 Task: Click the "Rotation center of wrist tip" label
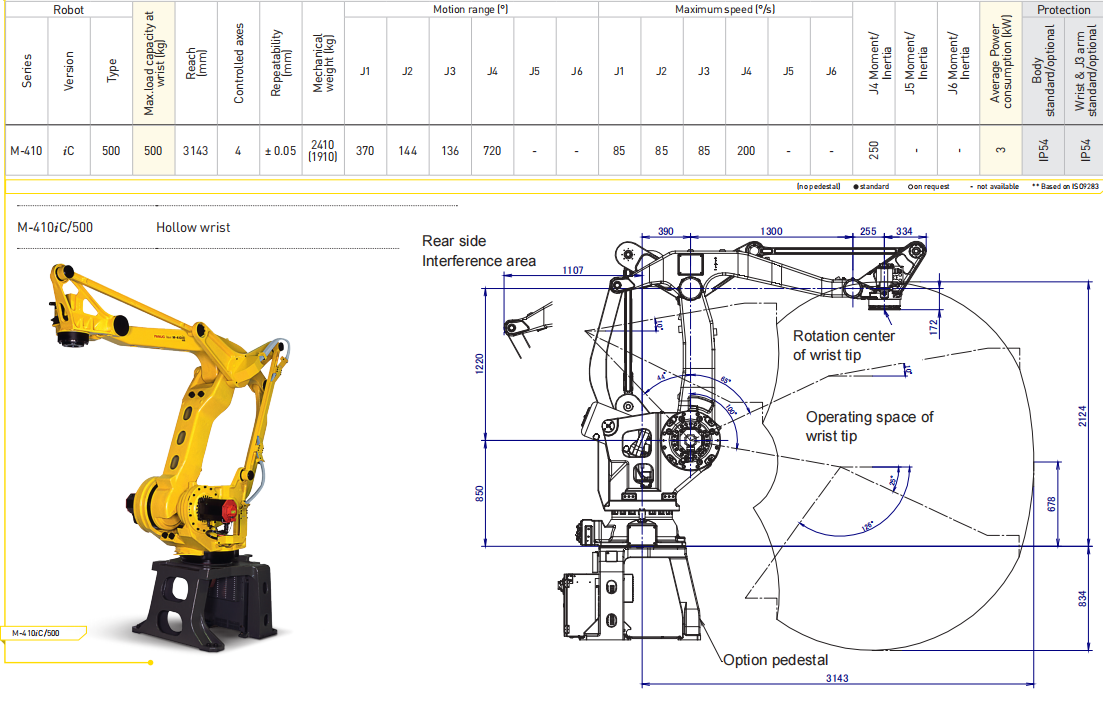pyautogui.click(x=843, y=346)
